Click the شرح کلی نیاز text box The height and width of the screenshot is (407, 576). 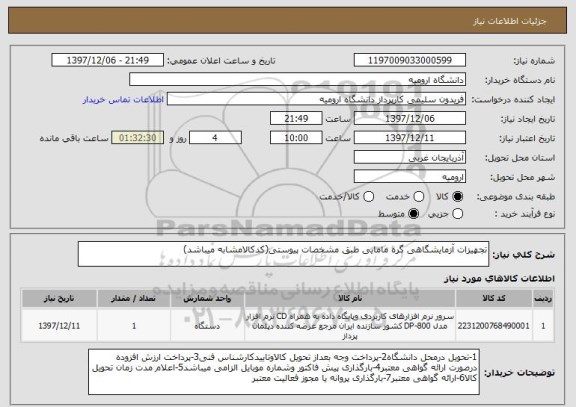(283, 254)
